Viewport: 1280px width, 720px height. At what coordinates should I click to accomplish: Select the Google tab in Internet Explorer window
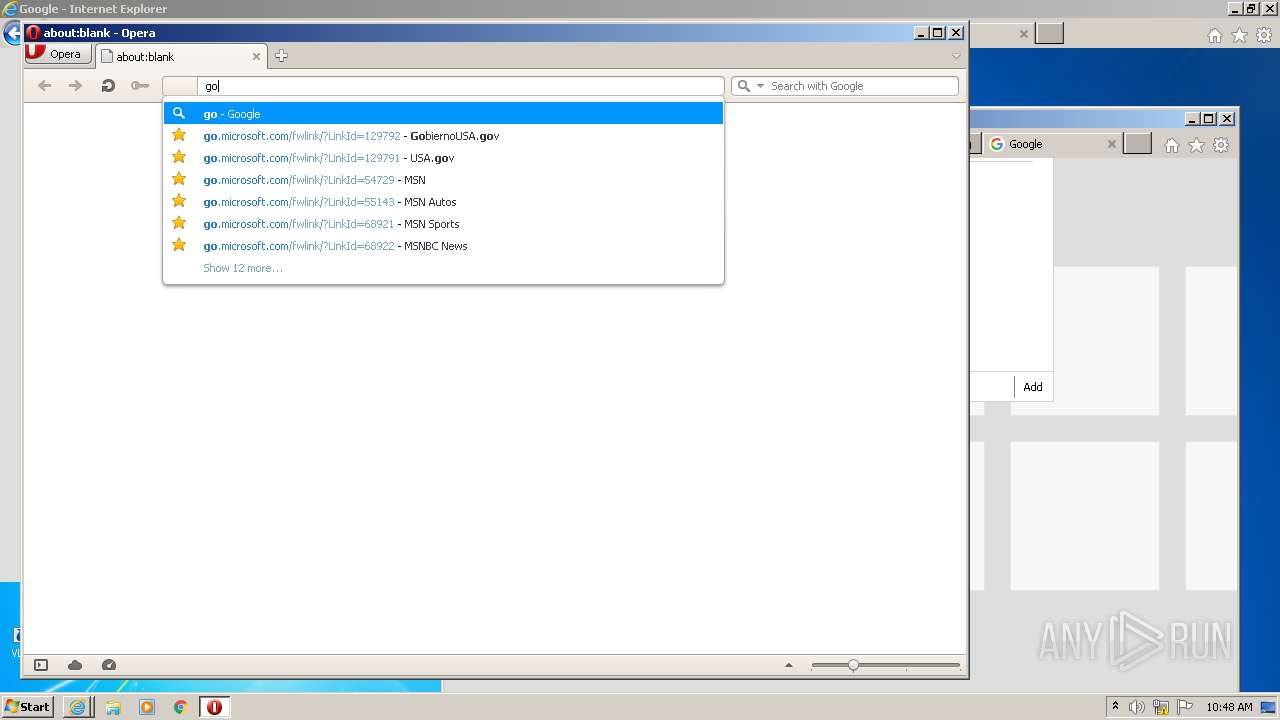[x=1052, y=144]
